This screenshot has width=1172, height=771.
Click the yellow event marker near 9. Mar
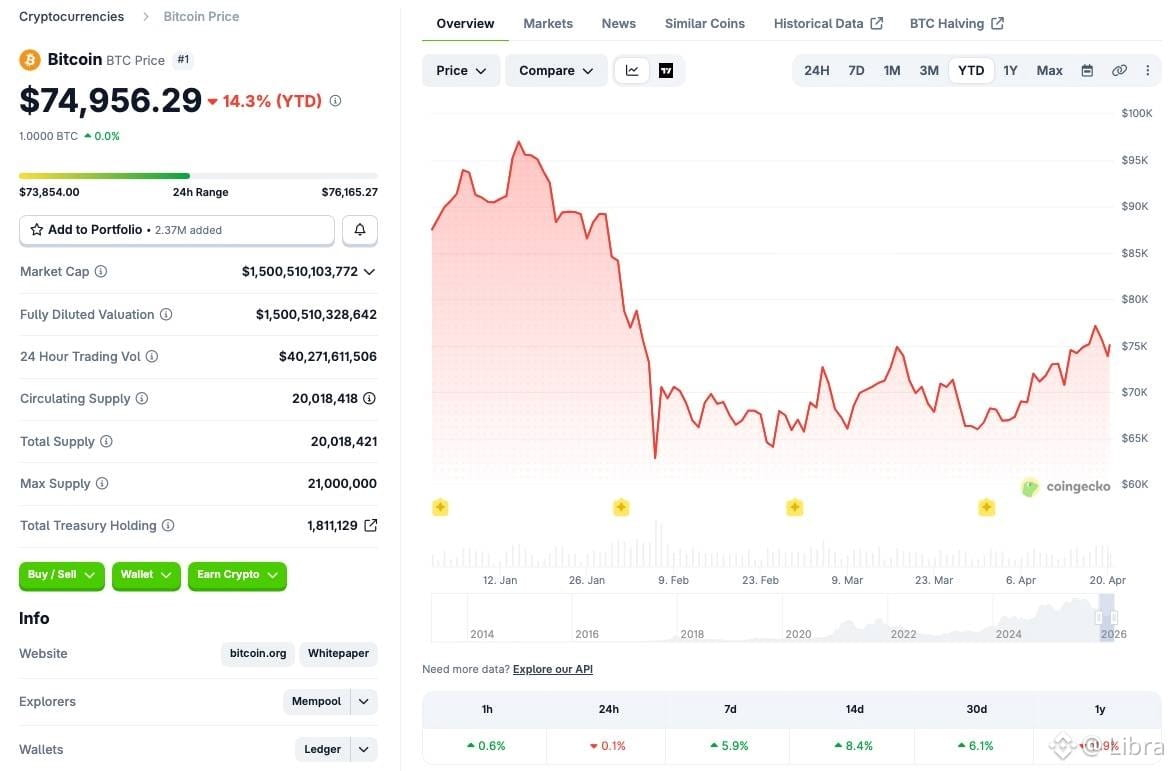click(x=794, y=508)
